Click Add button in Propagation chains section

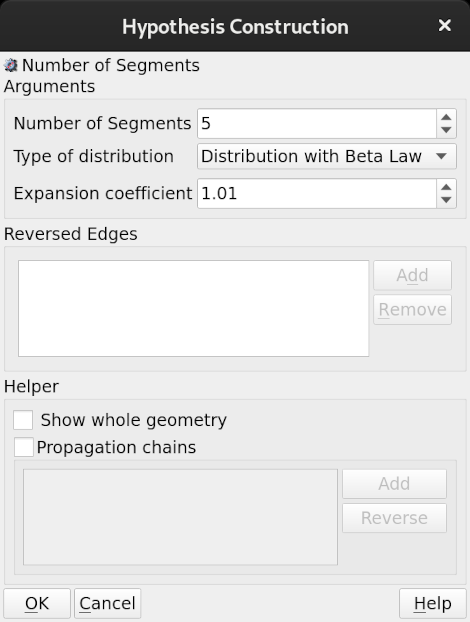pyautogui.click(x=394, y=484)
